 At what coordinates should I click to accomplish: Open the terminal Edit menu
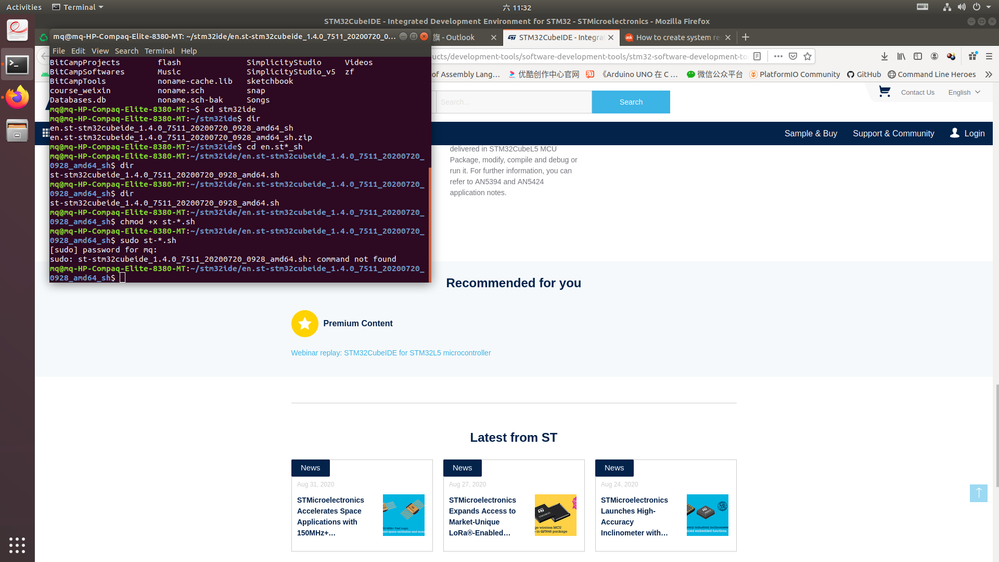[78, 51]
